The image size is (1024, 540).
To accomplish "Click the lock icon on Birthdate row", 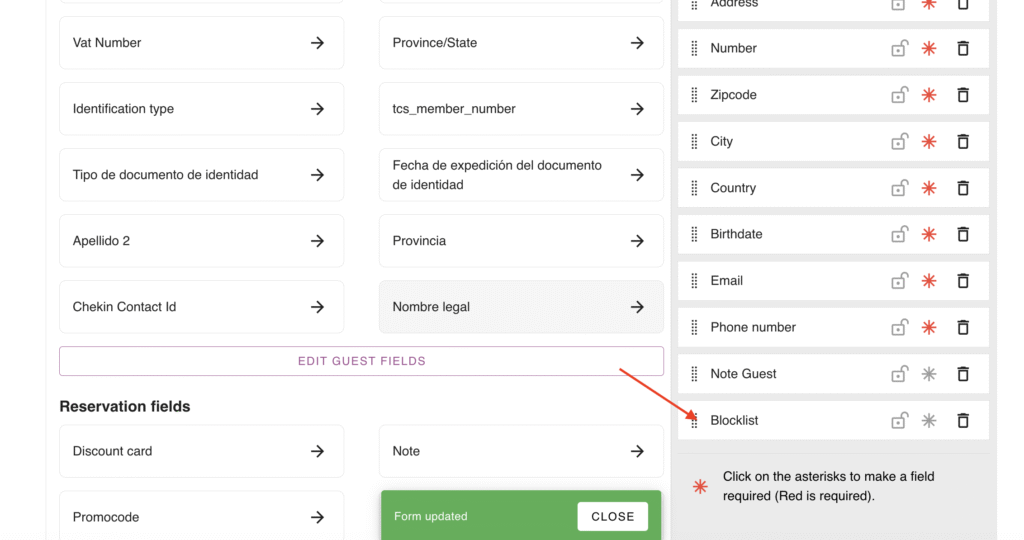I will [899, 234].
